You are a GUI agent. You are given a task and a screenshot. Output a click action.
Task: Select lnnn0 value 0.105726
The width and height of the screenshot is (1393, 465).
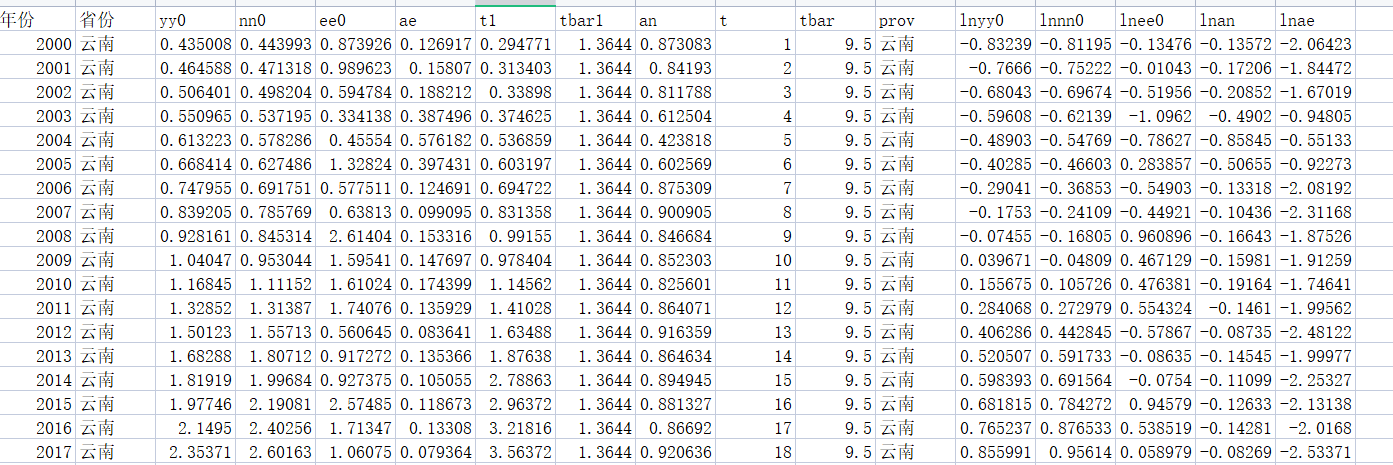click(x=1076, y=284)
